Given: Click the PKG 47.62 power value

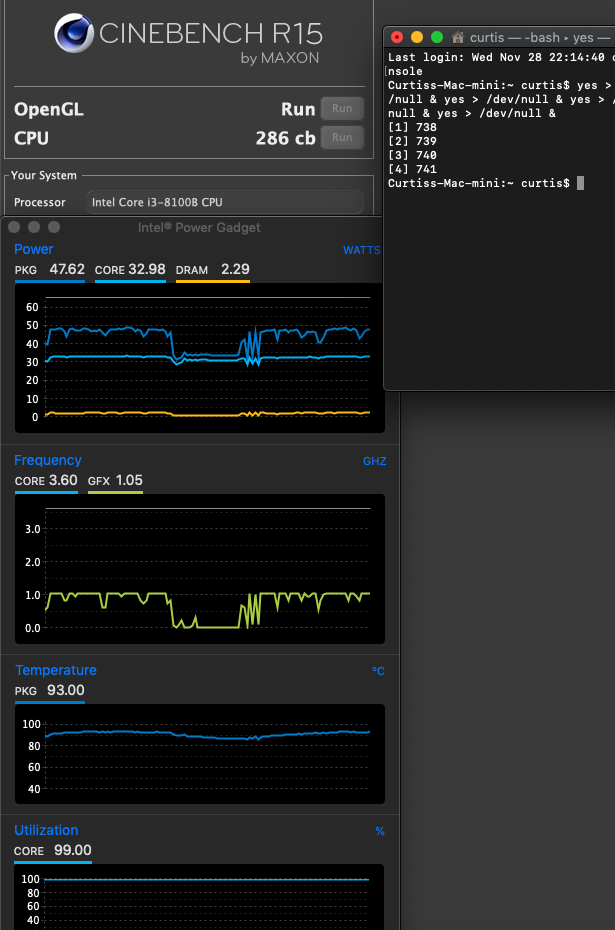Looking at the screenshot, I should 50,270.
